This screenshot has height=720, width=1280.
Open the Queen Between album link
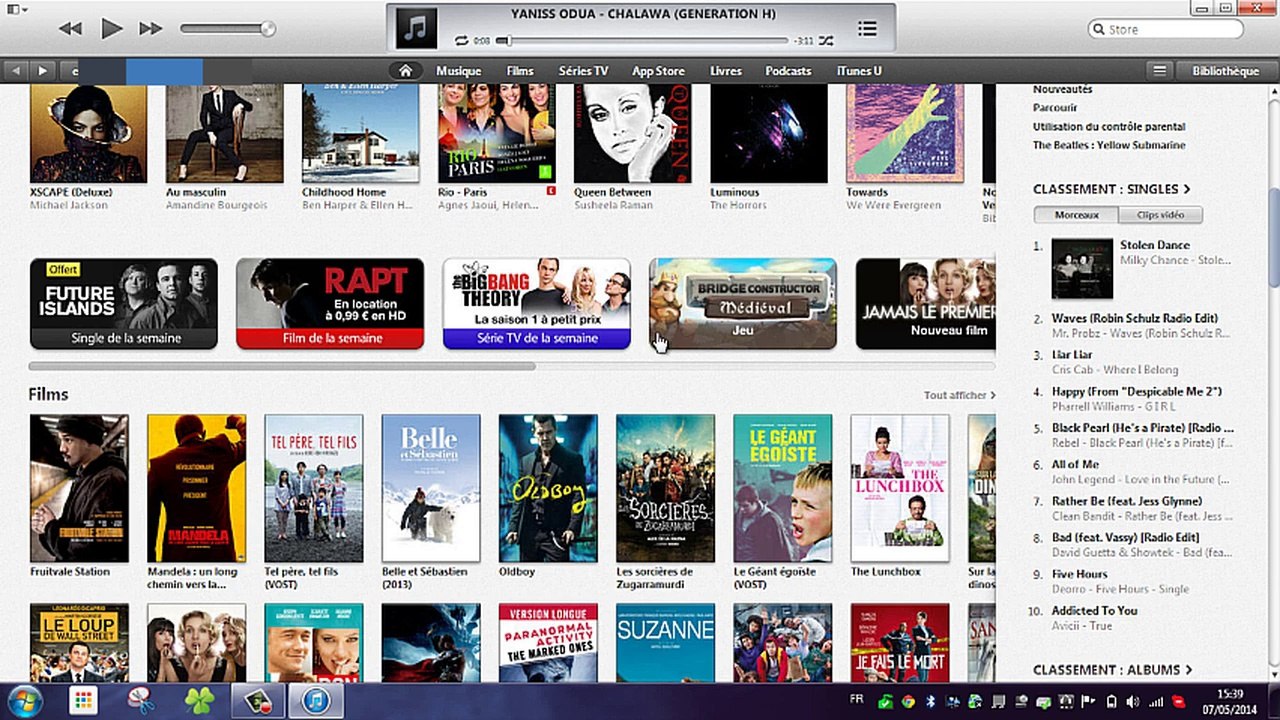(x=612, y=192)
